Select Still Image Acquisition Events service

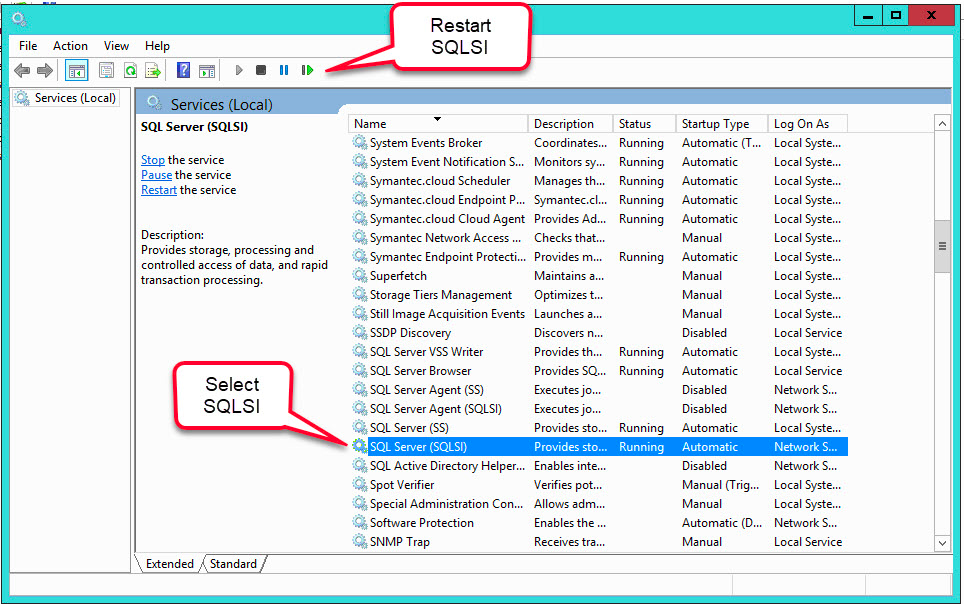599,314
